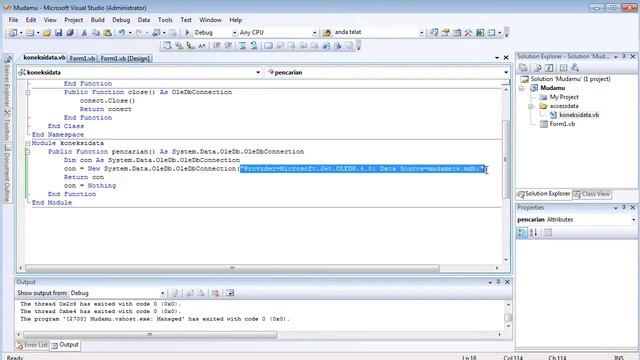Image resolution: width=640 pixels, height=360 pixels.
Task: Click the 'End Module' code line
Action: [52, 203]
